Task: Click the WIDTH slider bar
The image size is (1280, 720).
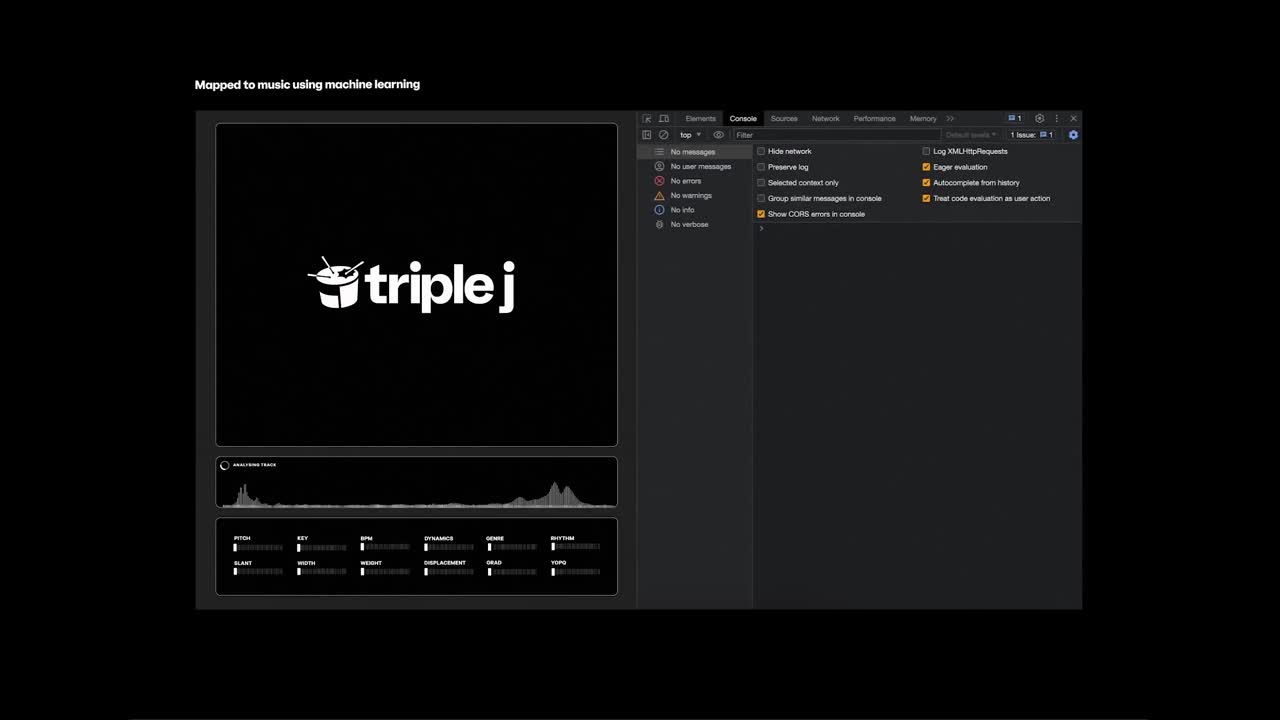Action: point(322,572)
